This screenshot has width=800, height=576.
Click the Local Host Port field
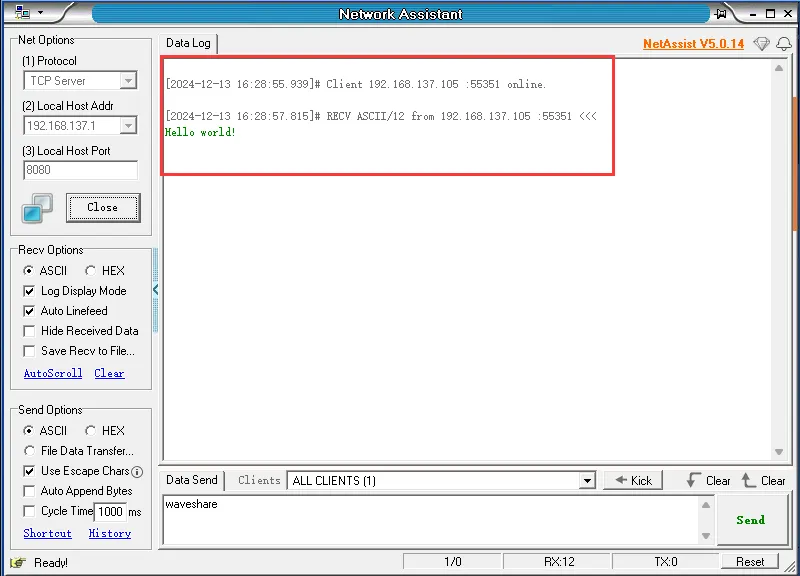click(x=80, y=170)
